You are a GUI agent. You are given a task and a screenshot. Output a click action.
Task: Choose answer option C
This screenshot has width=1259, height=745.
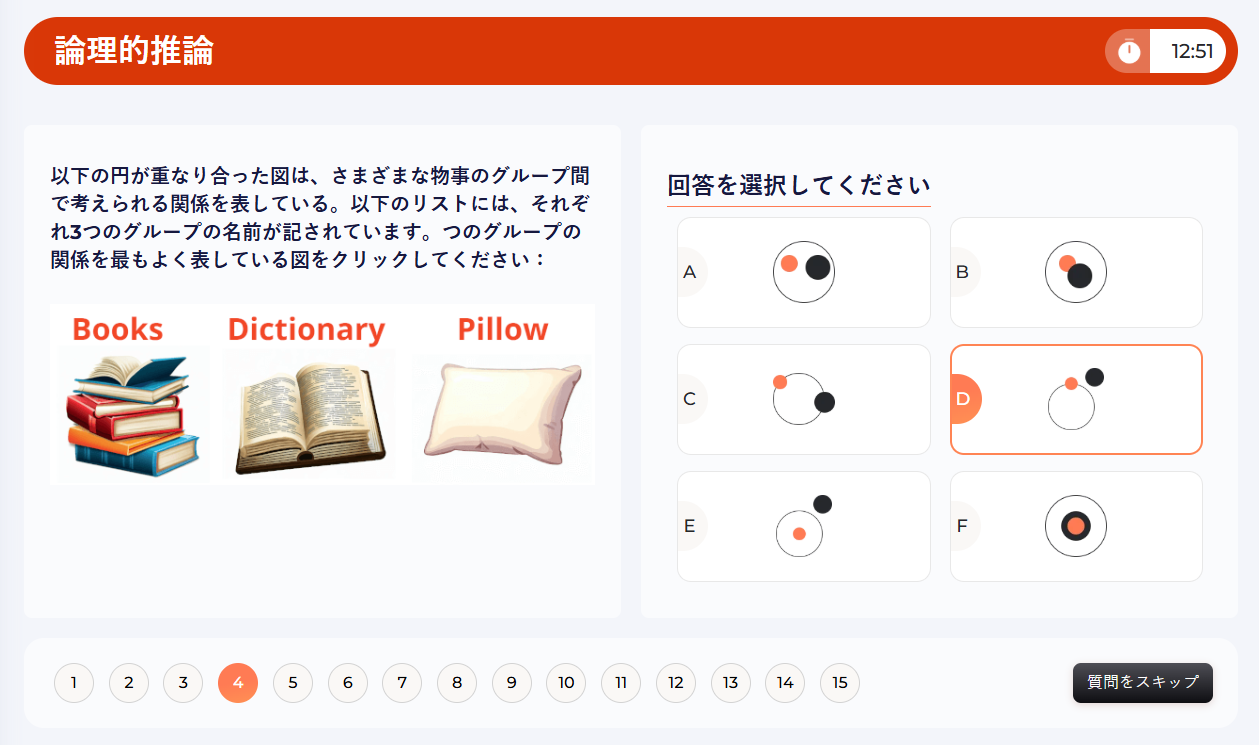tap(804, 399)
